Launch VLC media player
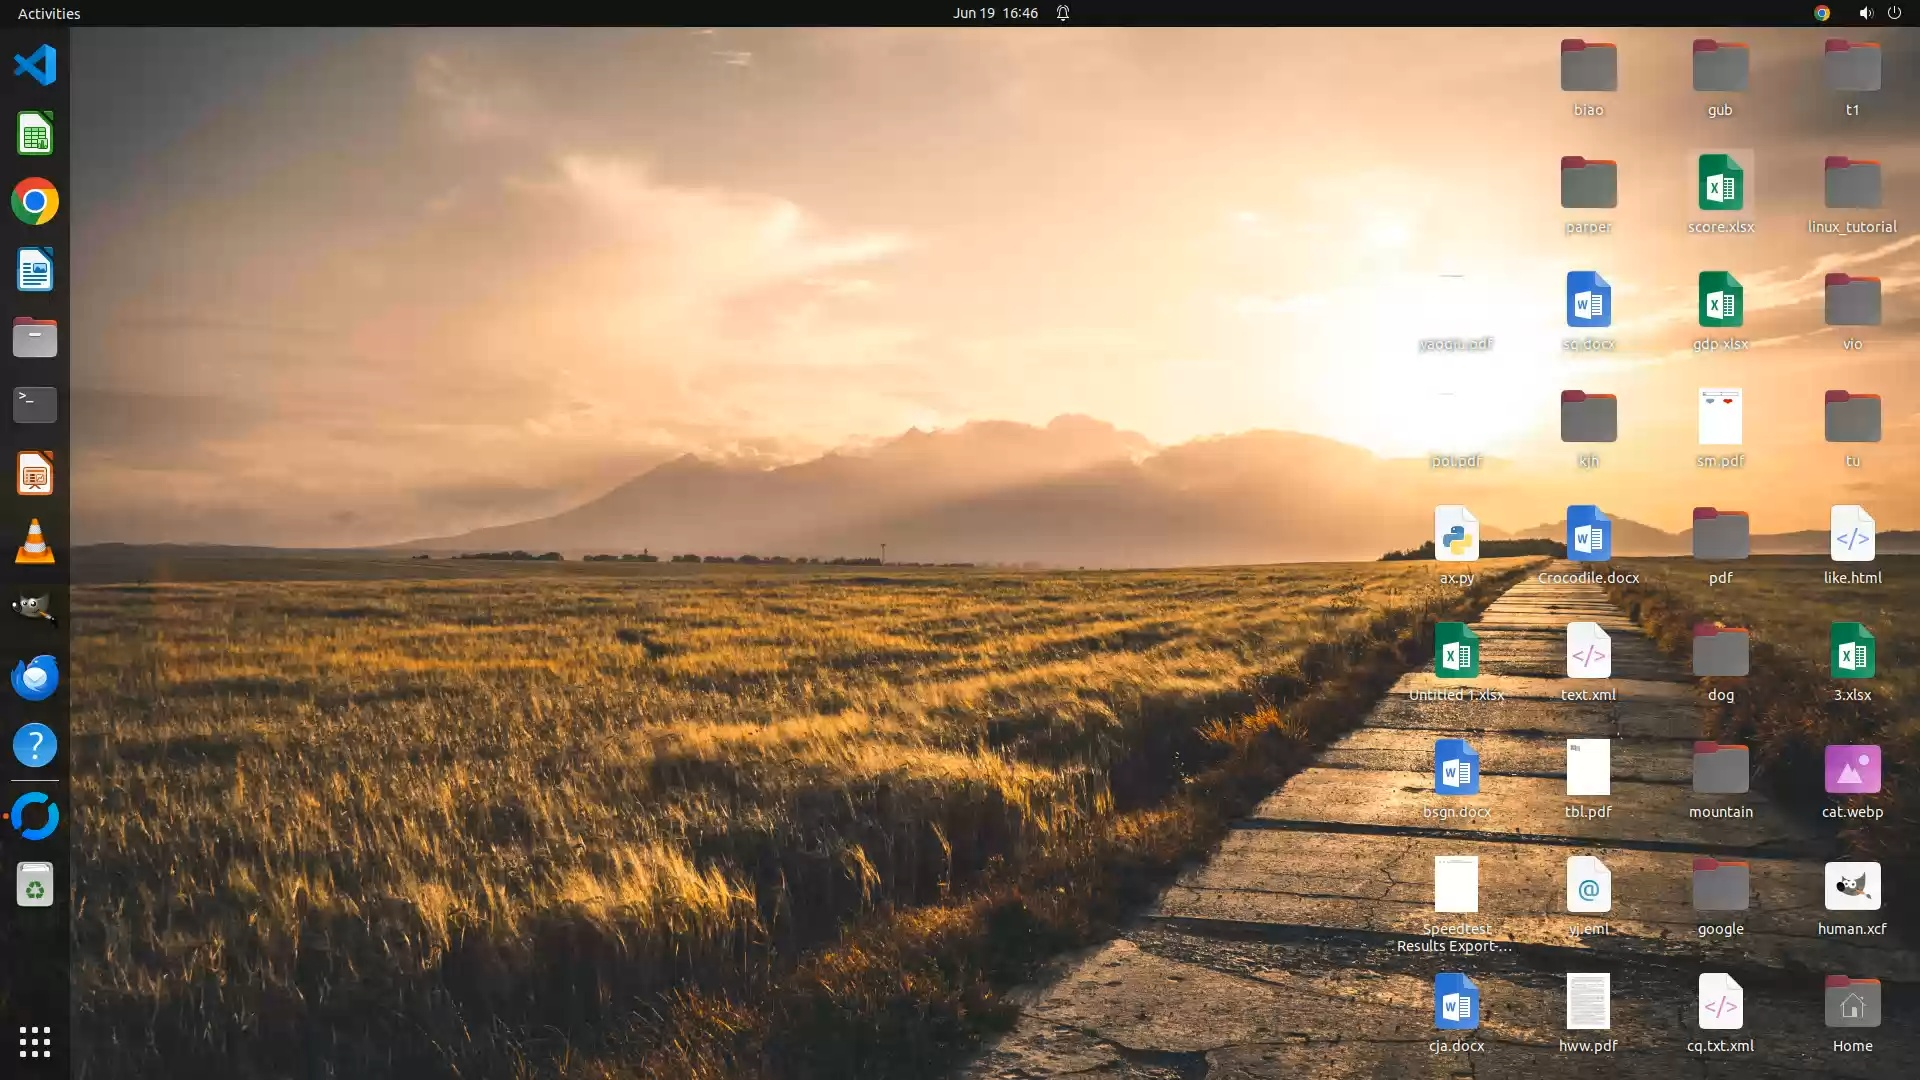 click(x=35, y=542)
